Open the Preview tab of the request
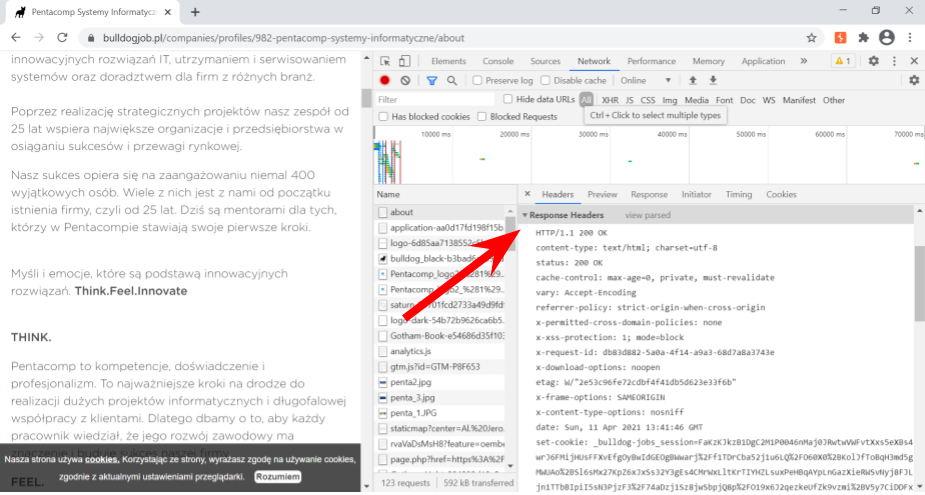 (602, 194)
